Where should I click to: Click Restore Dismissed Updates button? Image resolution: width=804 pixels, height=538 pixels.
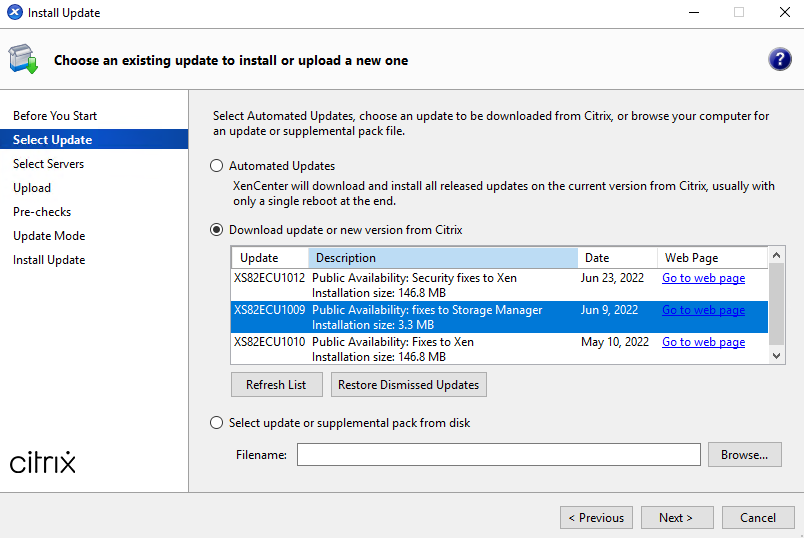click(409, 385)
